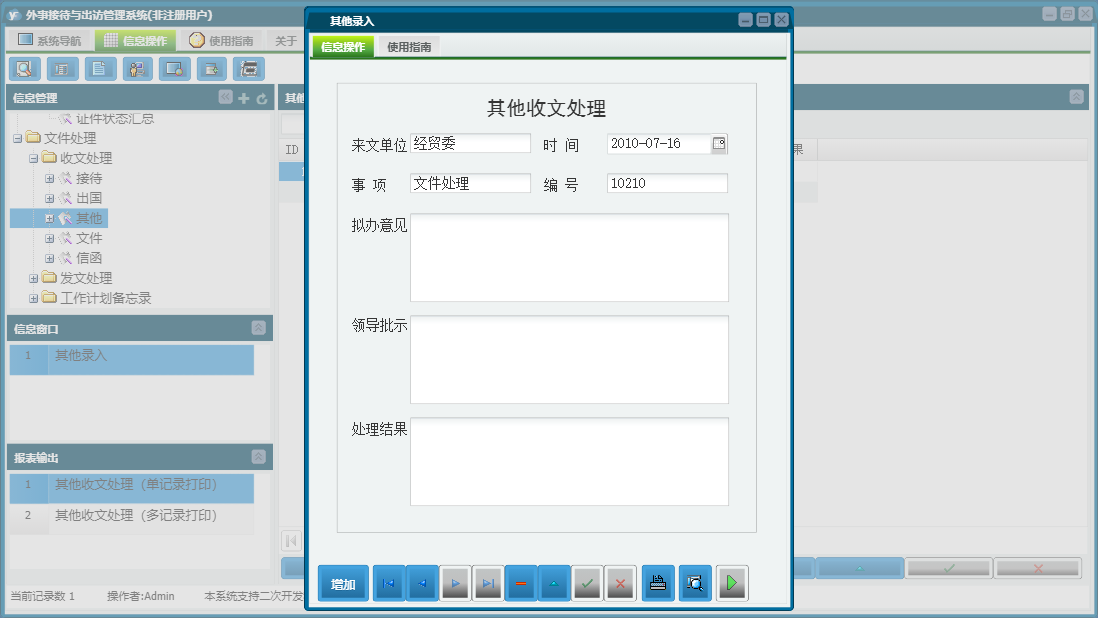Expand the 信函 tree node
The height and width of the screenshot is (618, 1098).
coord(47,258)
